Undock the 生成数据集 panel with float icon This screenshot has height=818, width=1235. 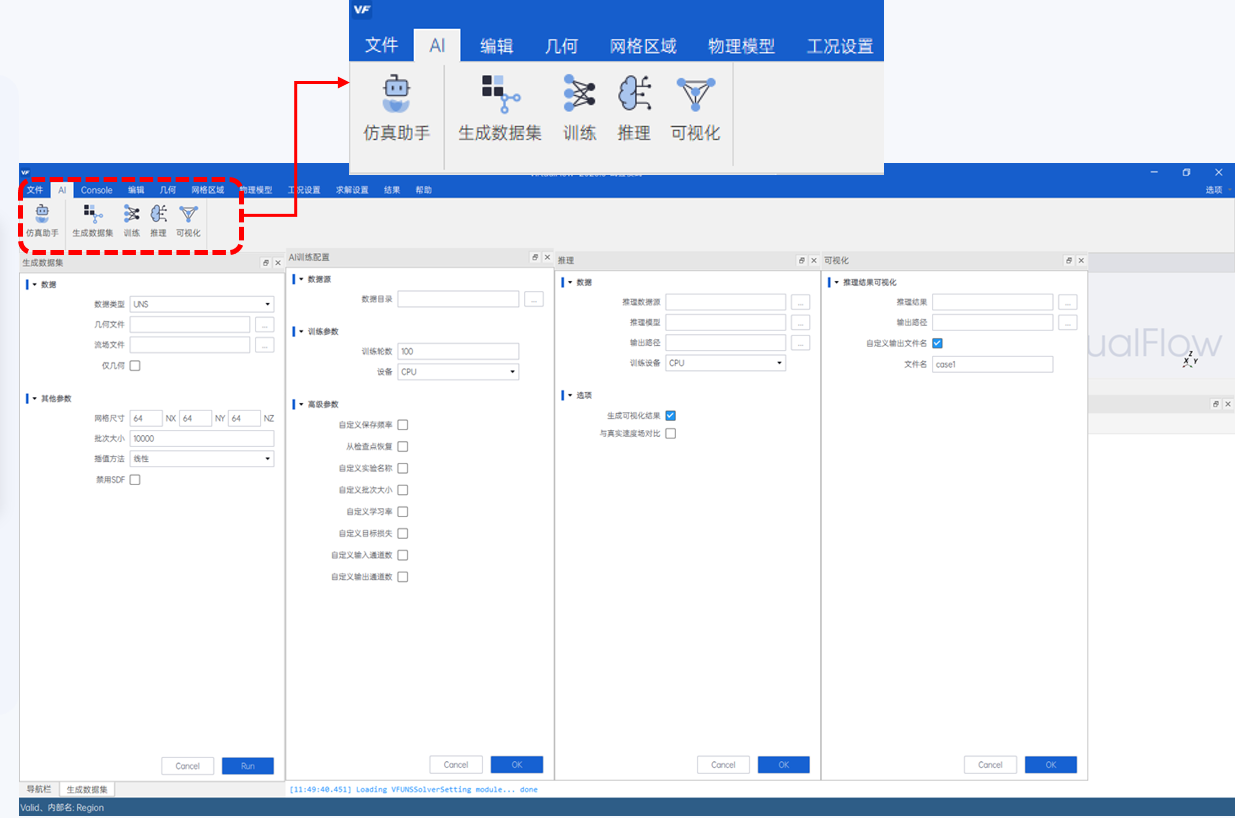pos(266,263)
